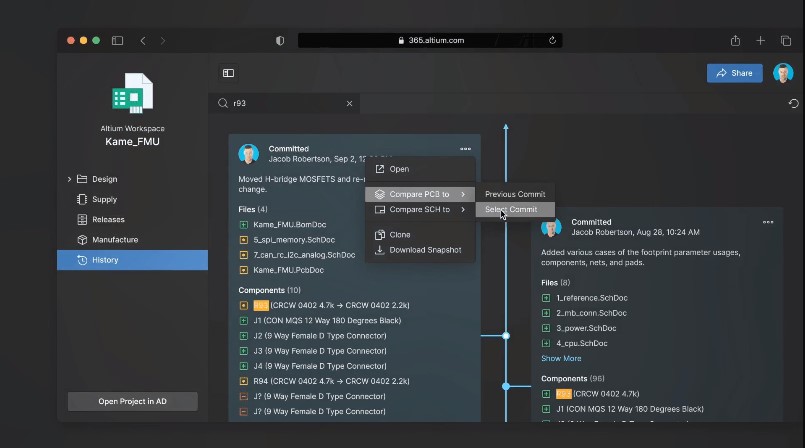Screen dimensions: 805x448
Task: Show the tab overview icon
Action: tap(785, 41)
